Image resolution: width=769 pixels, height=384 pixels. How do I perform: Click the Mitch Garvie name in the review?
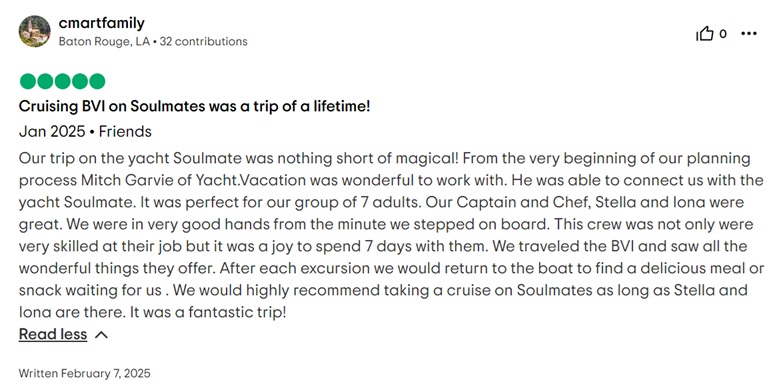click(128, 180)
